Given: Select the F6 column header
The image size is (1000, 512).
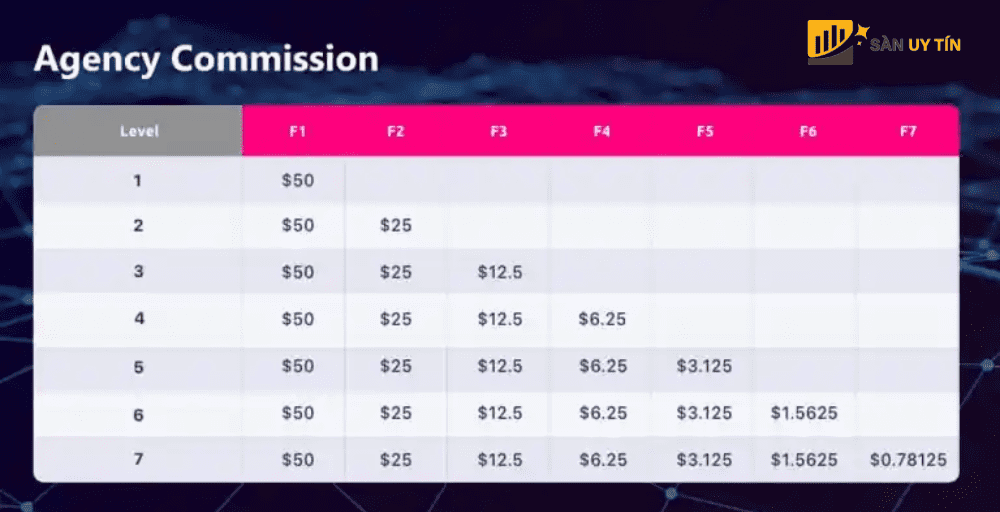Looking at the screenshot, I should coord(808,131).
